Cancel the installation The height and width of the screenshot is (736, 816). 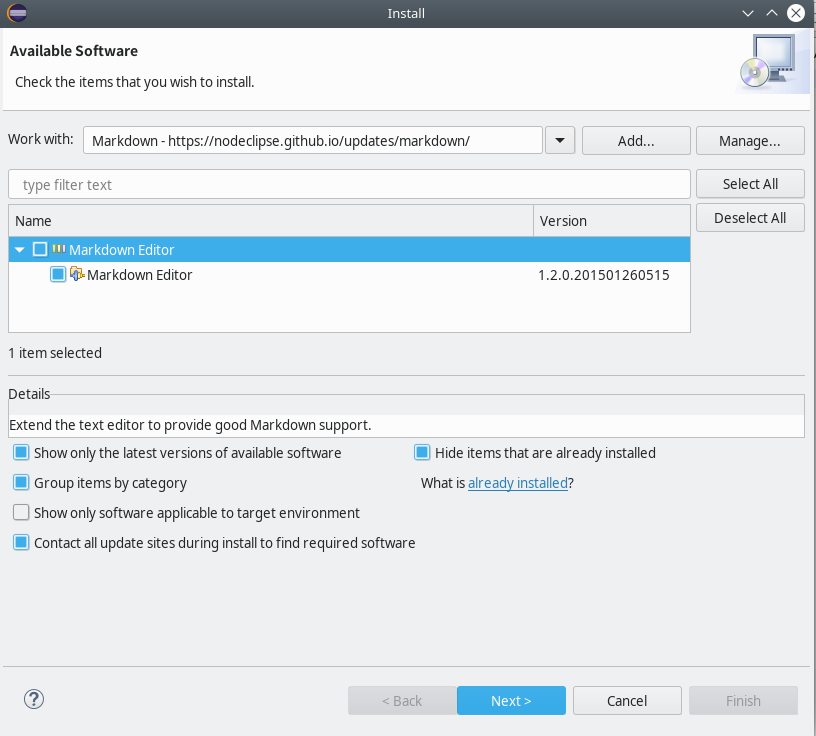[627, 701]
